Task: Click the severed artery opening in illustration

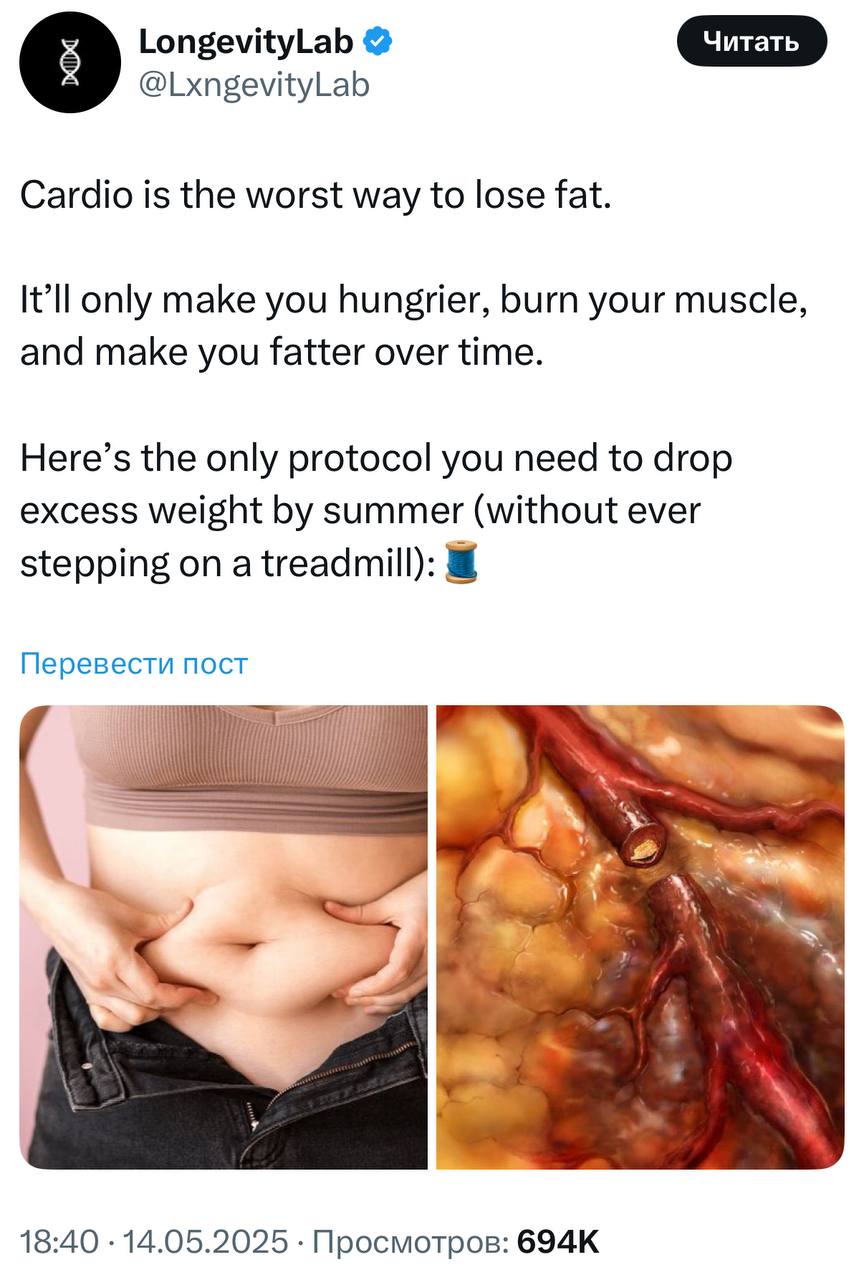Action: pos(640,845)
